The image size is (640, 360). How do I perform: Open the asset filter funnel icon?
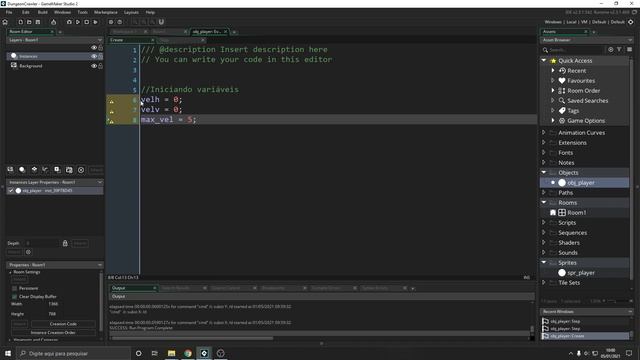(x=619, y=49)
